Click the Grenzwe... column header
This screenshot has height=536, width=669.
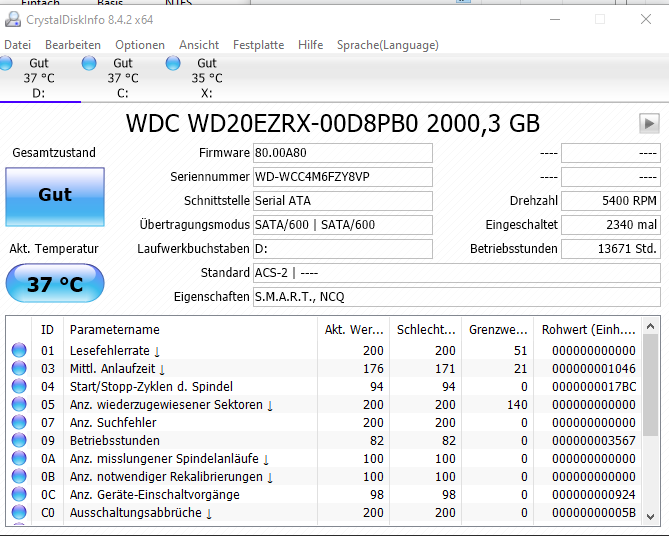point(498,329)
